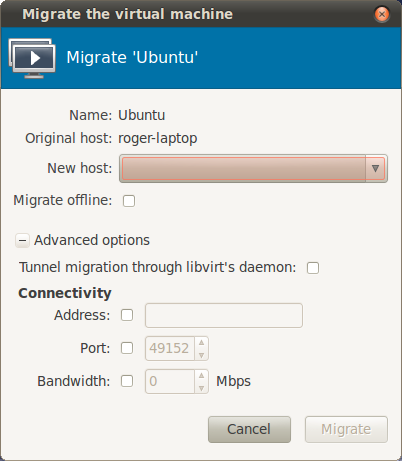Enable the Migrate offline checkbox
402x461 pixels.
point(129,201)
